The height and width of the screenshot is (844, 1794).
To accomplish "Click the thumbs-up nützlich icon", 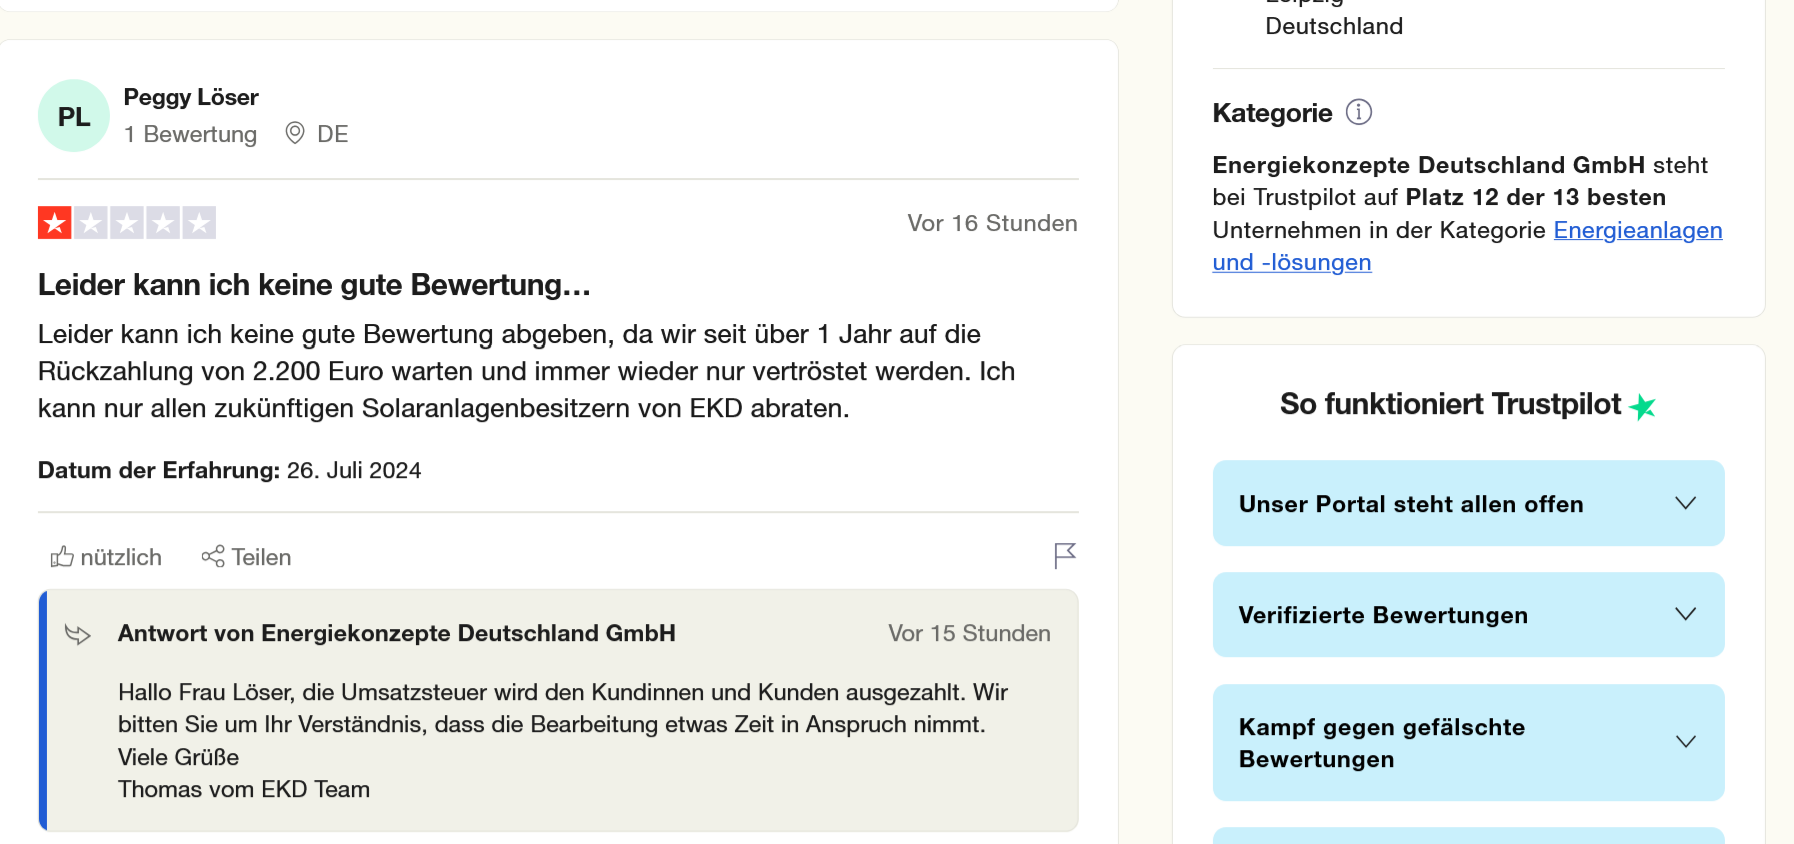I will 62,557.
